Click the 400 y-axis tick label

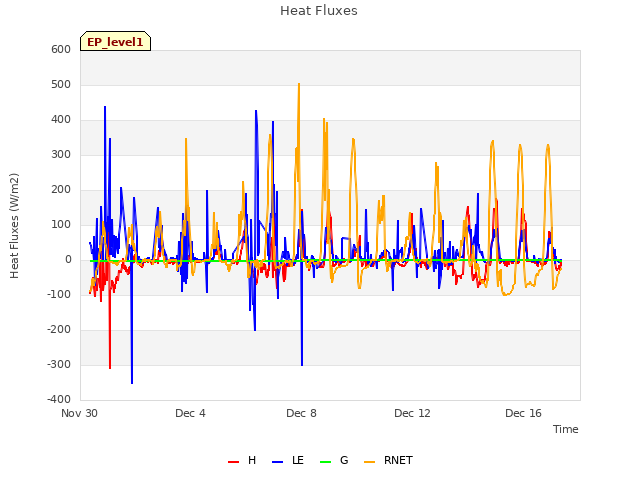tap(61, 120)
